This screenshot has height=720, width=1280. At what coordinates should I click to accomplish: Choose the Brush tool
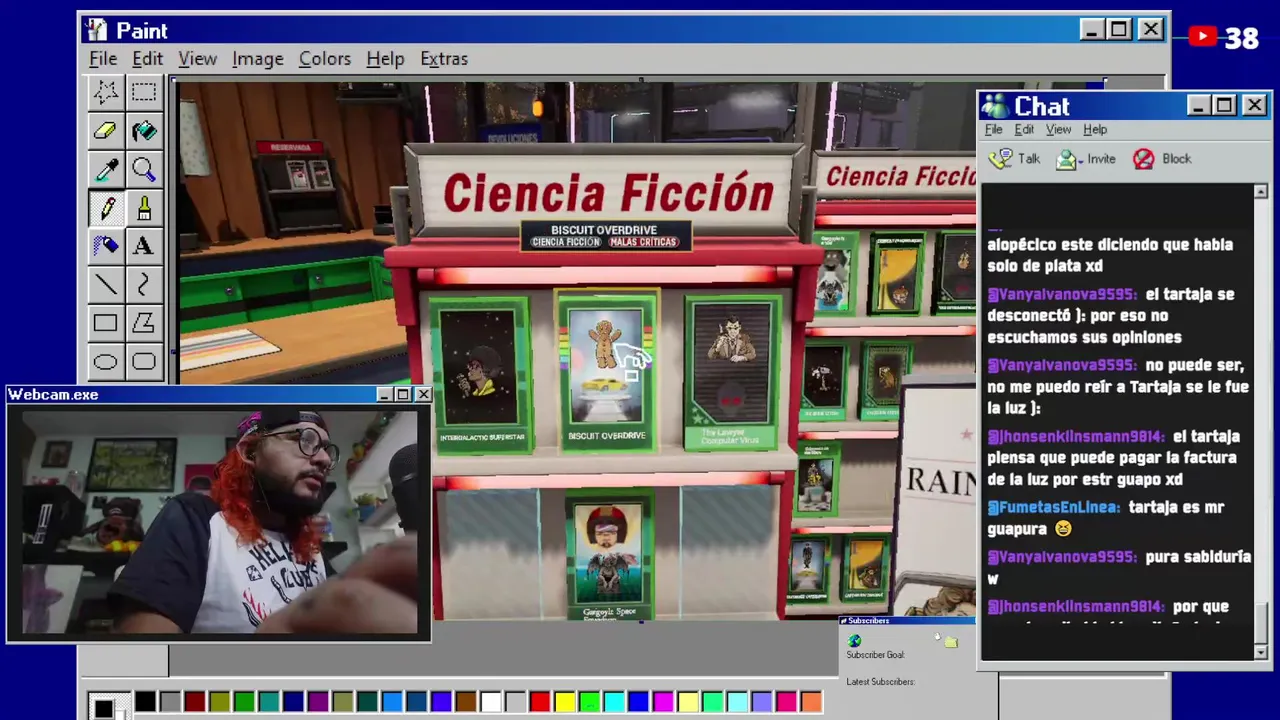(143, 207)
